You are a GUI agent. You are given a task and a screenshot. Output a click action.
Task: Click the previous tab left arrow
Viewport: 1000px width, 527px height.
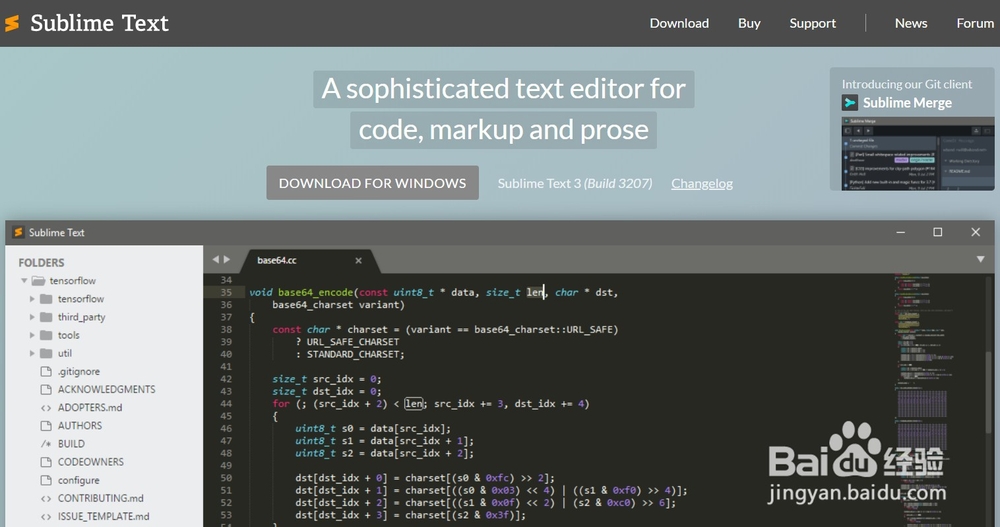pyautogui.click(x=216, y=259)
